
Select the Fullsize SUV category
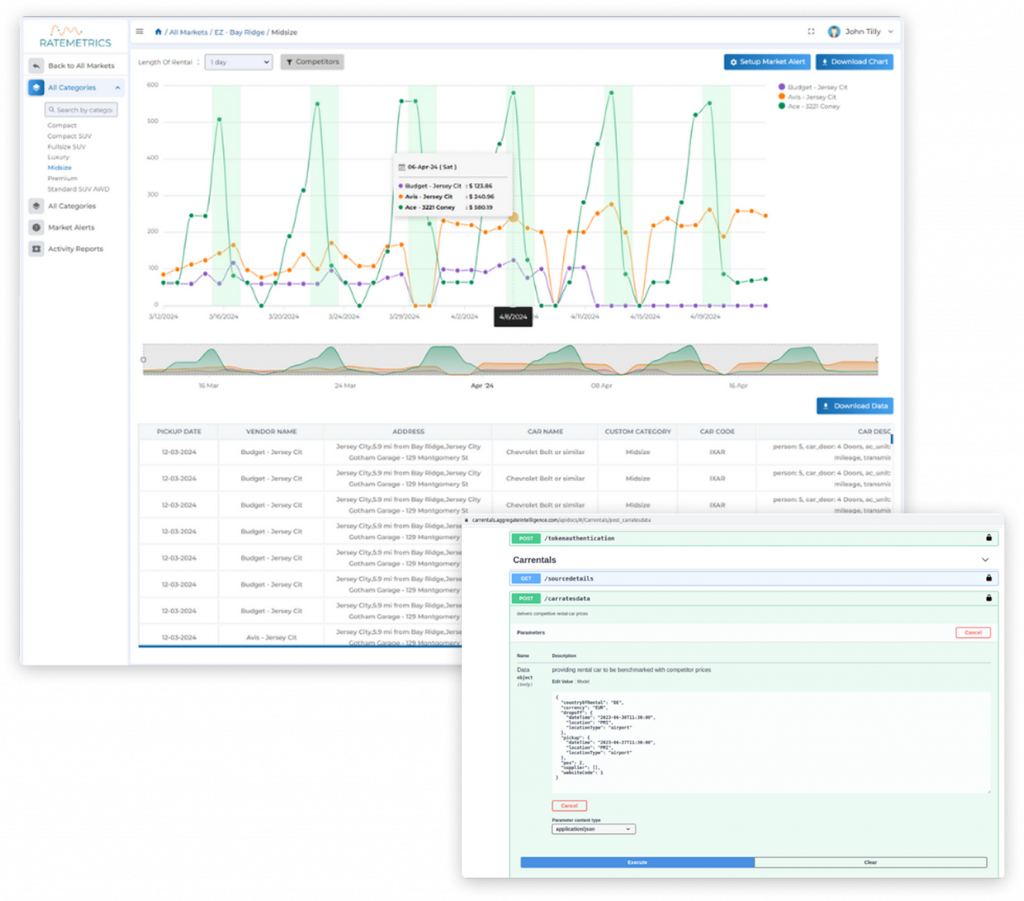(x=66, y=146)
